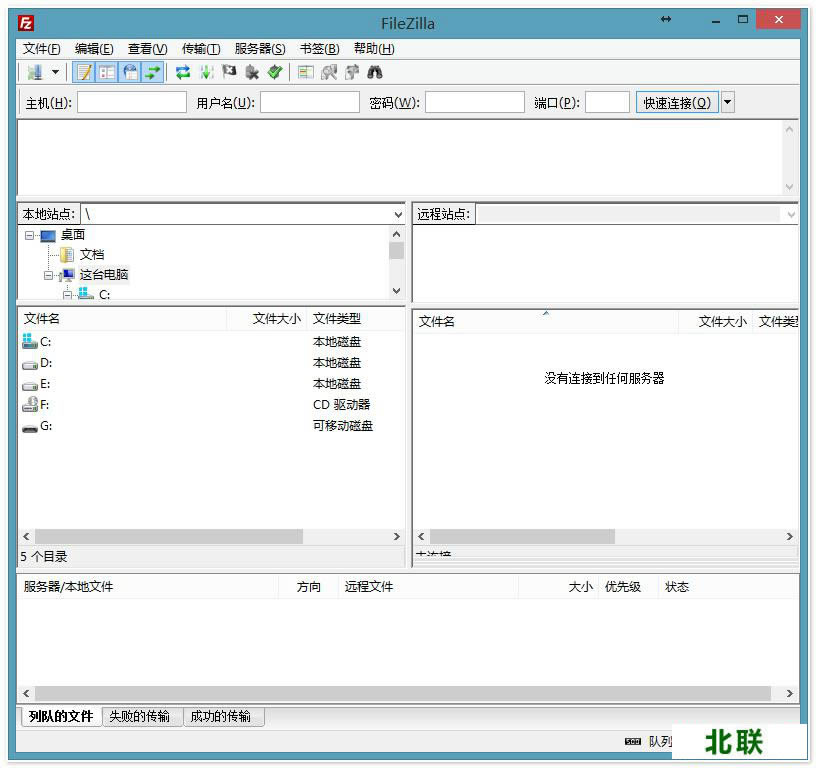Focus the 端口 port field
816x768 pixels.
(607, 103)
